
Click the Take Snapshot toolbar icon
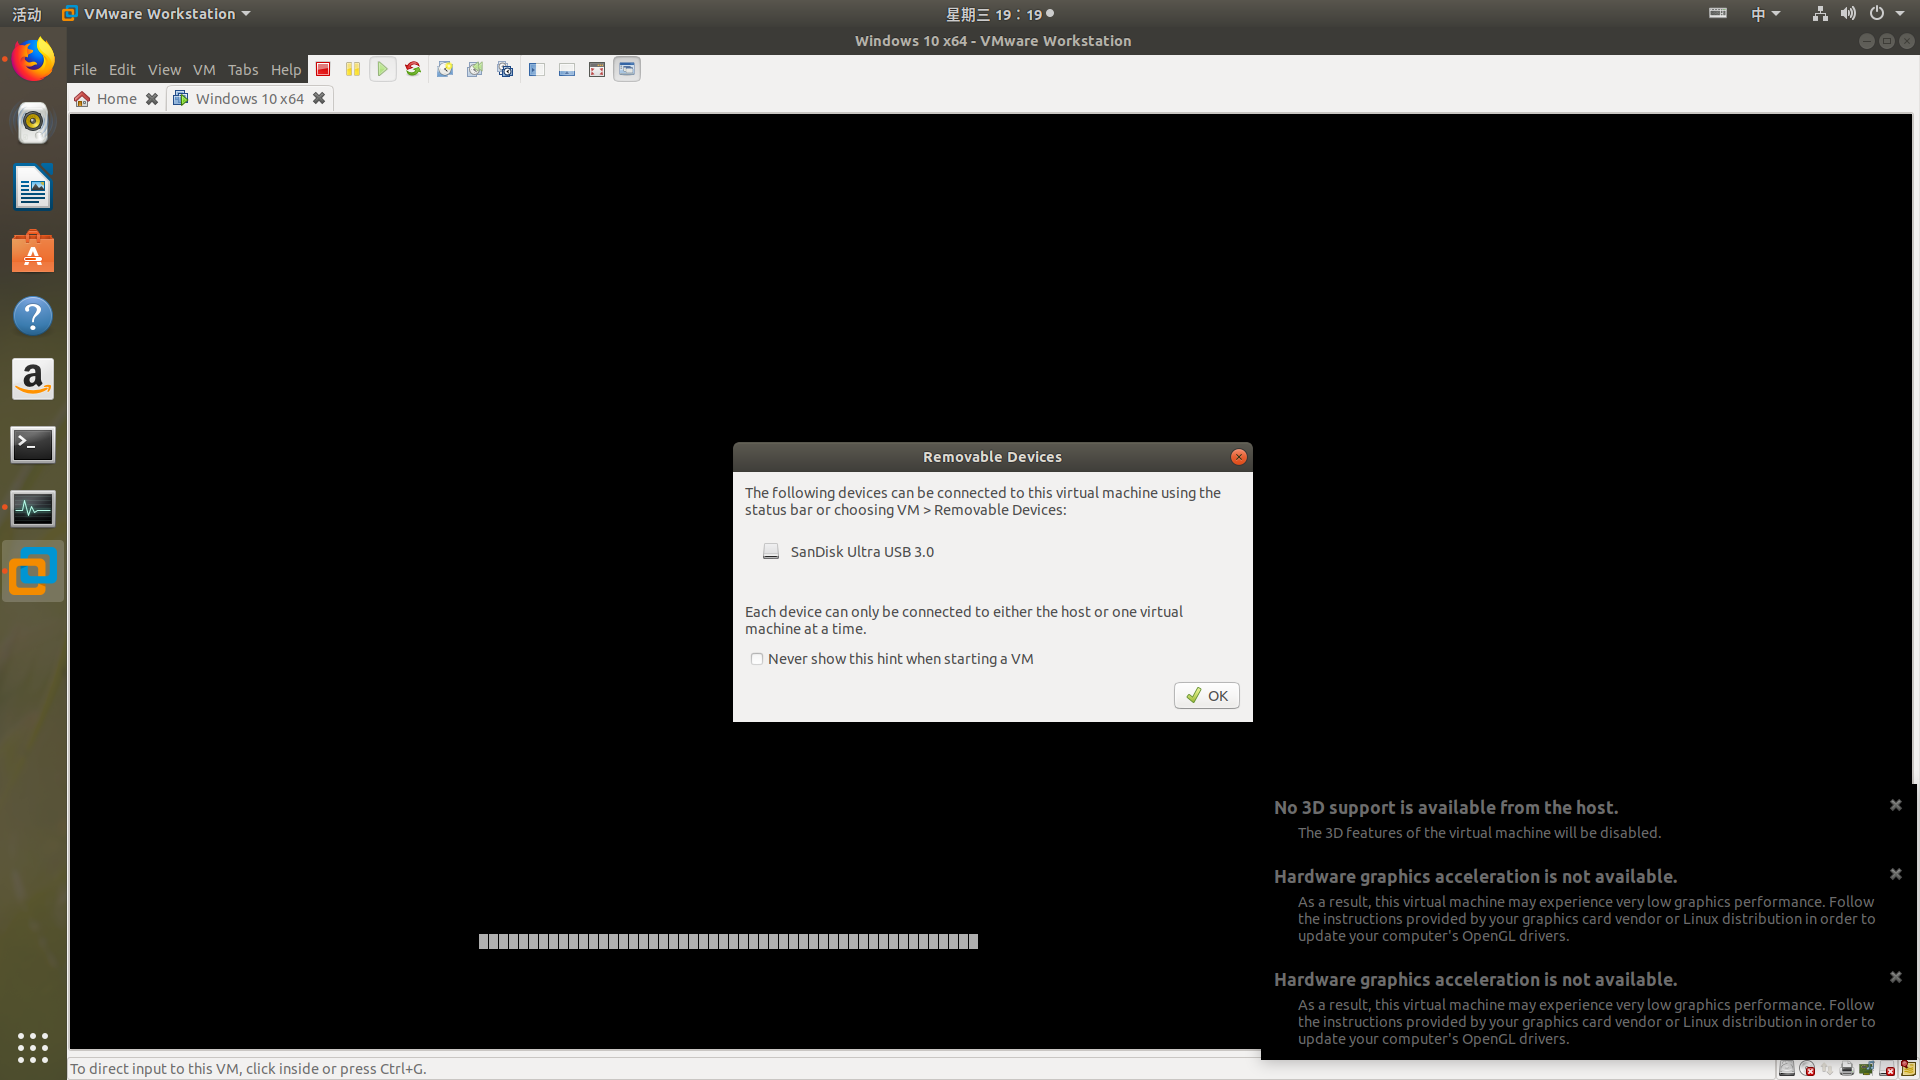(445, 69)
